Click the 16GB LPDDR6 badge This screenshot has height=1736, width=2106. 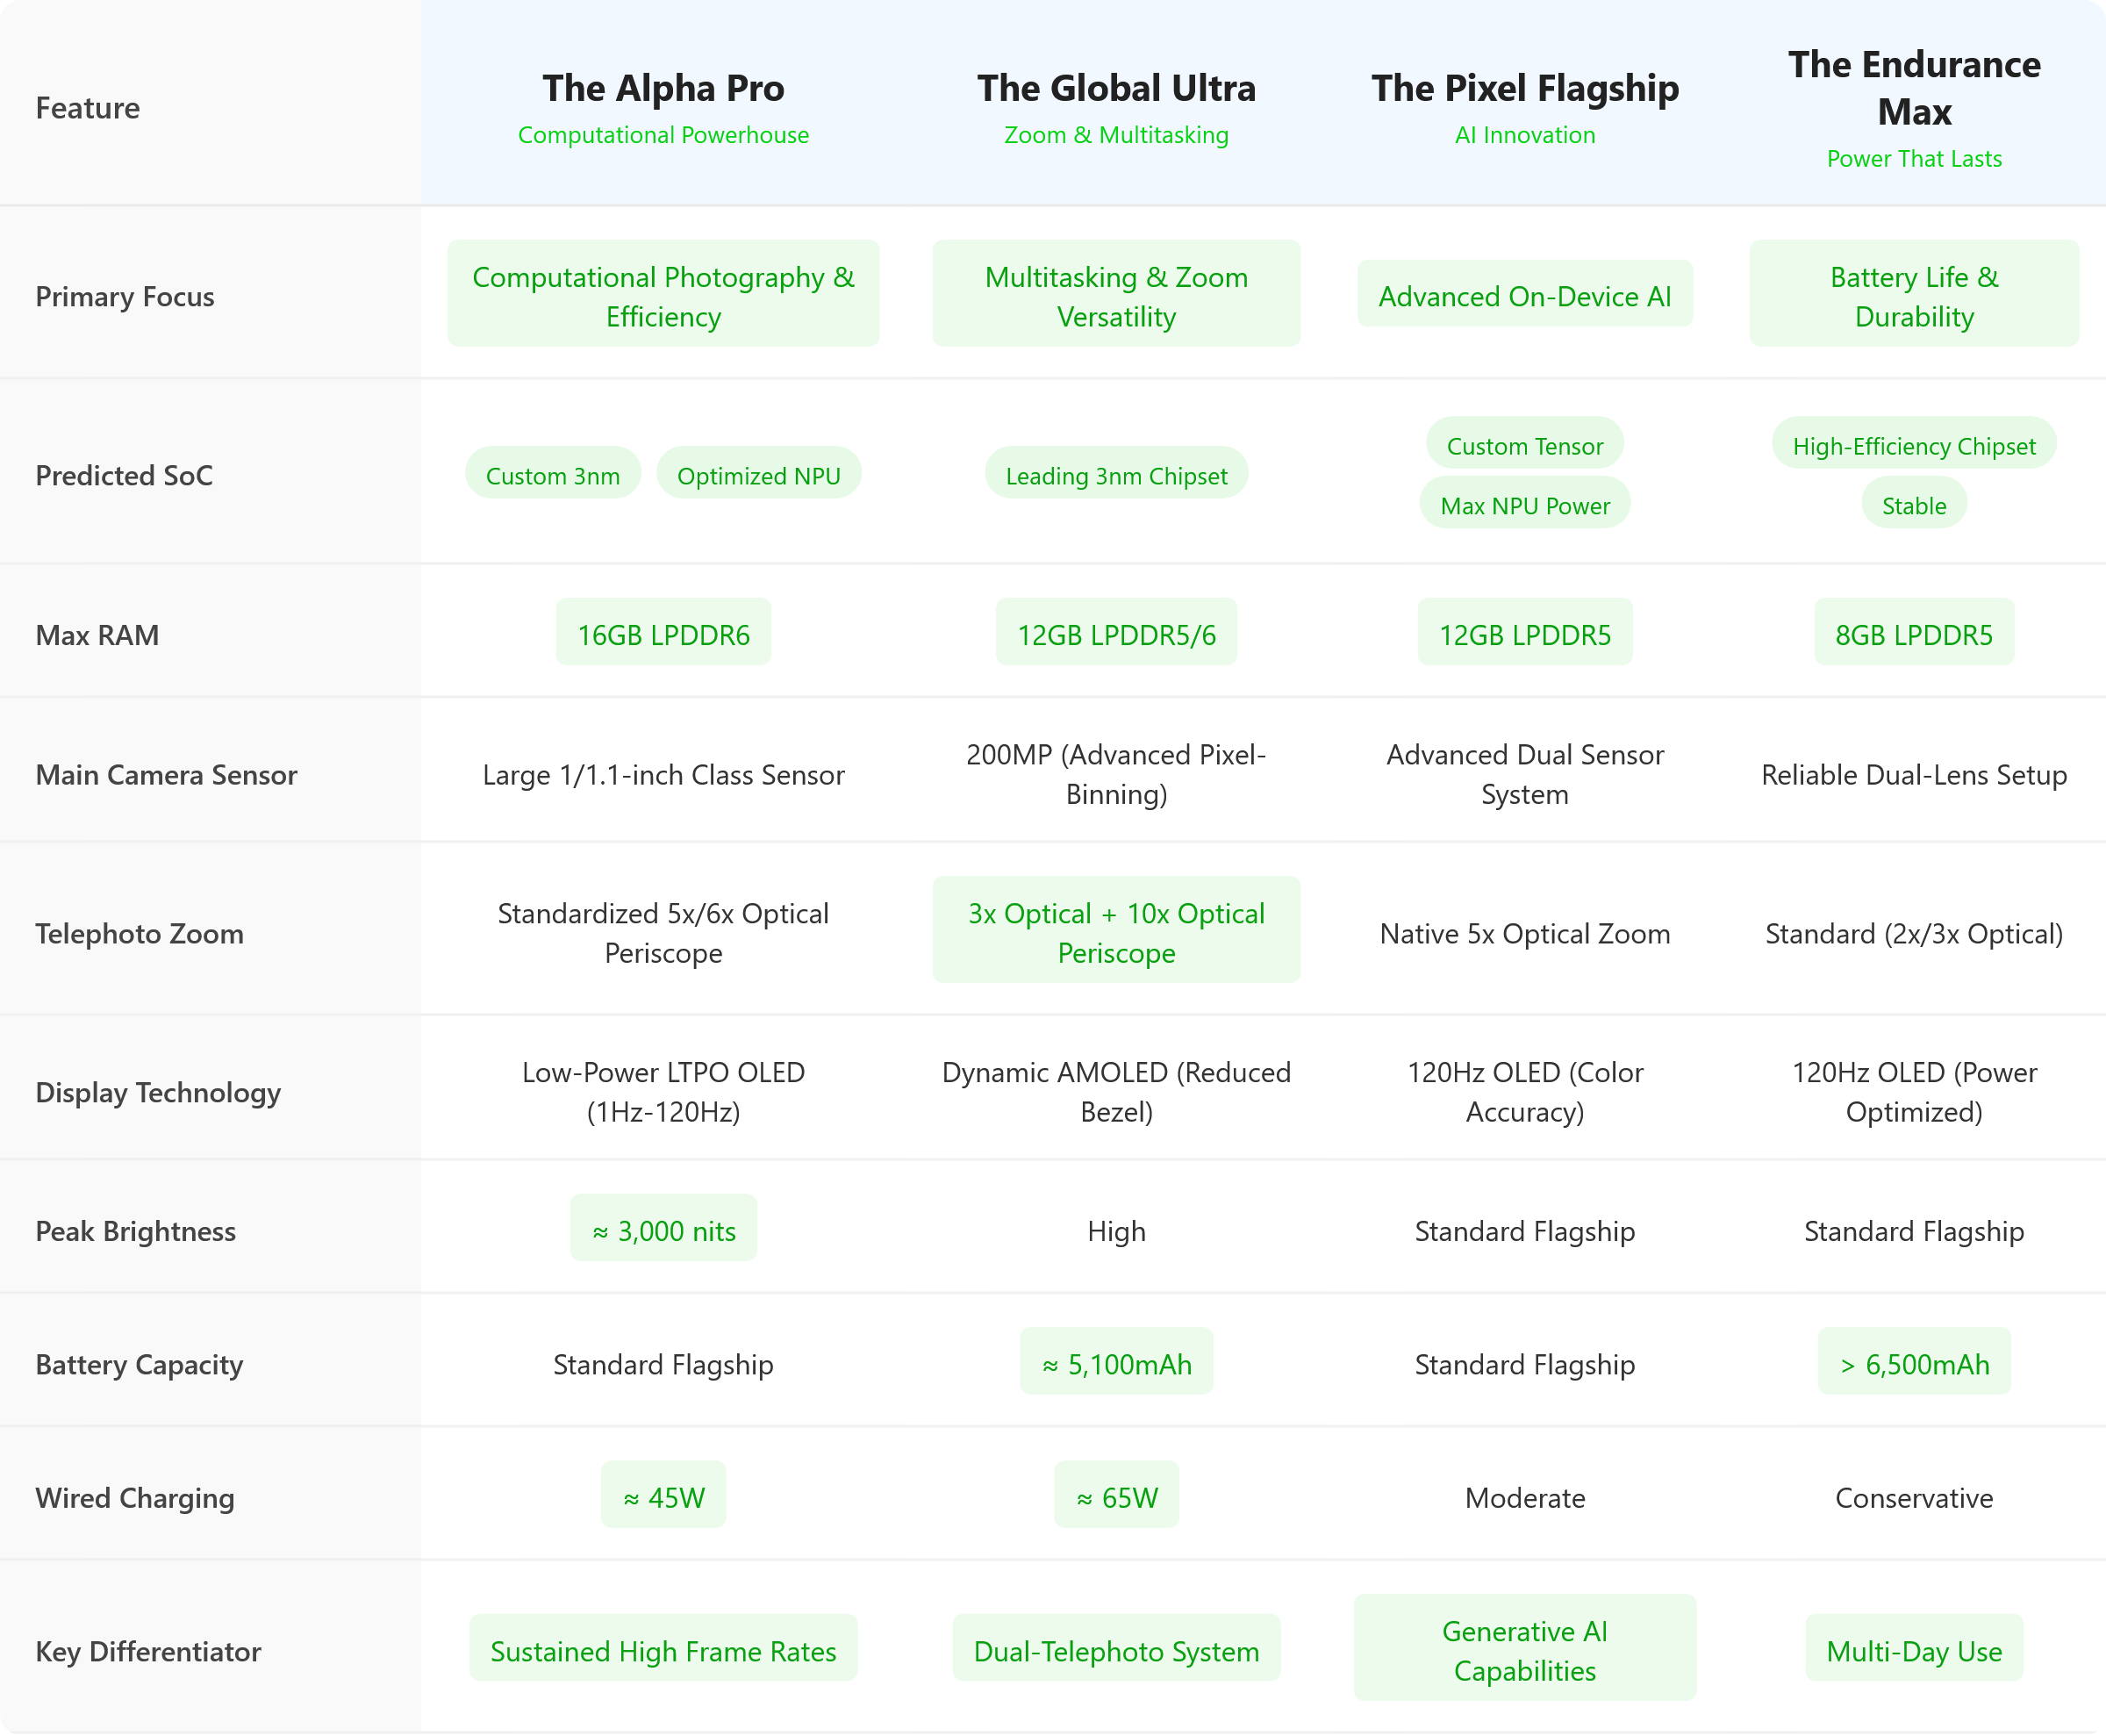(x=663, y=634)
